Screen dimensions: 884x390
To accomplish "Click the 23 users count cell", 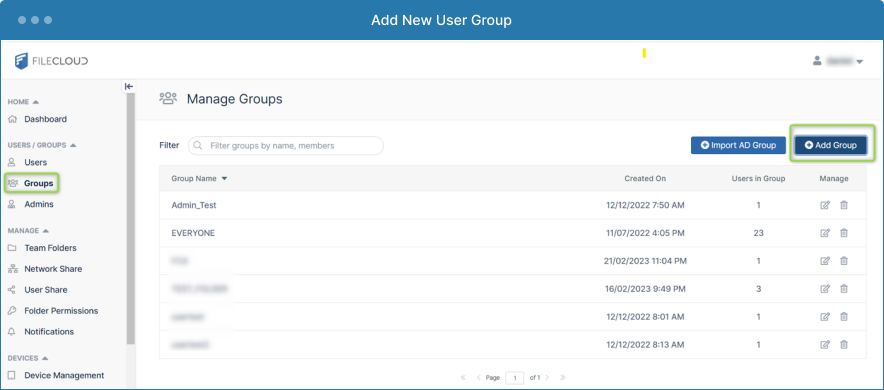I will point(758,233).
